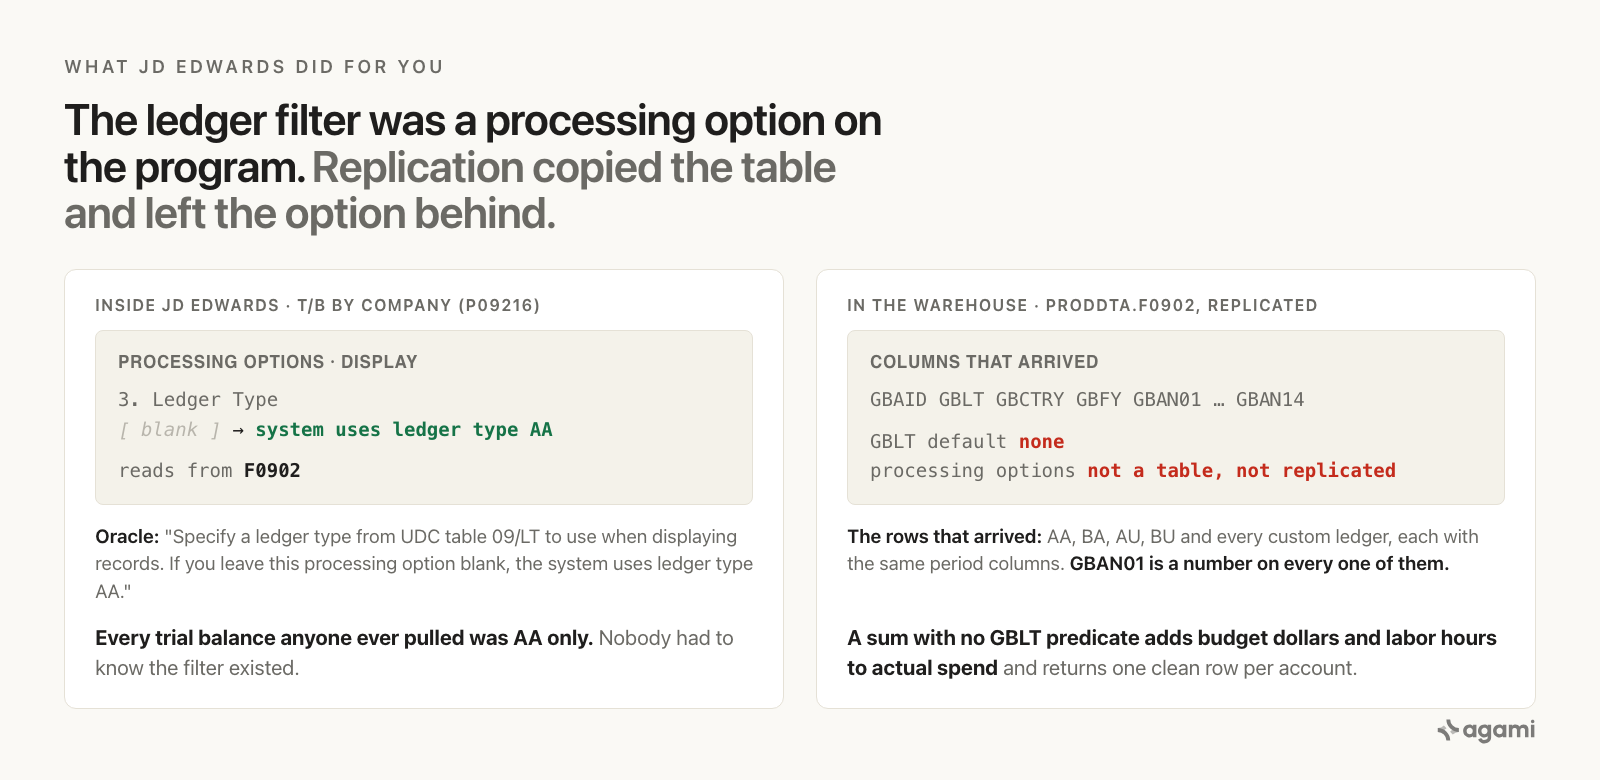Click the 'Columns that arrived' label
Image resolution: width=1600 pixels, height=780 pixels.
(984, 362)
